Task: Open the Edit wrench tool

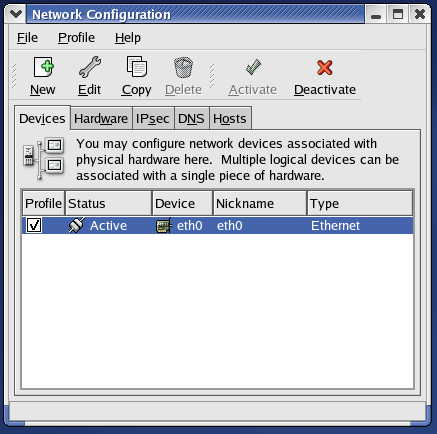Action: [90, 67]
